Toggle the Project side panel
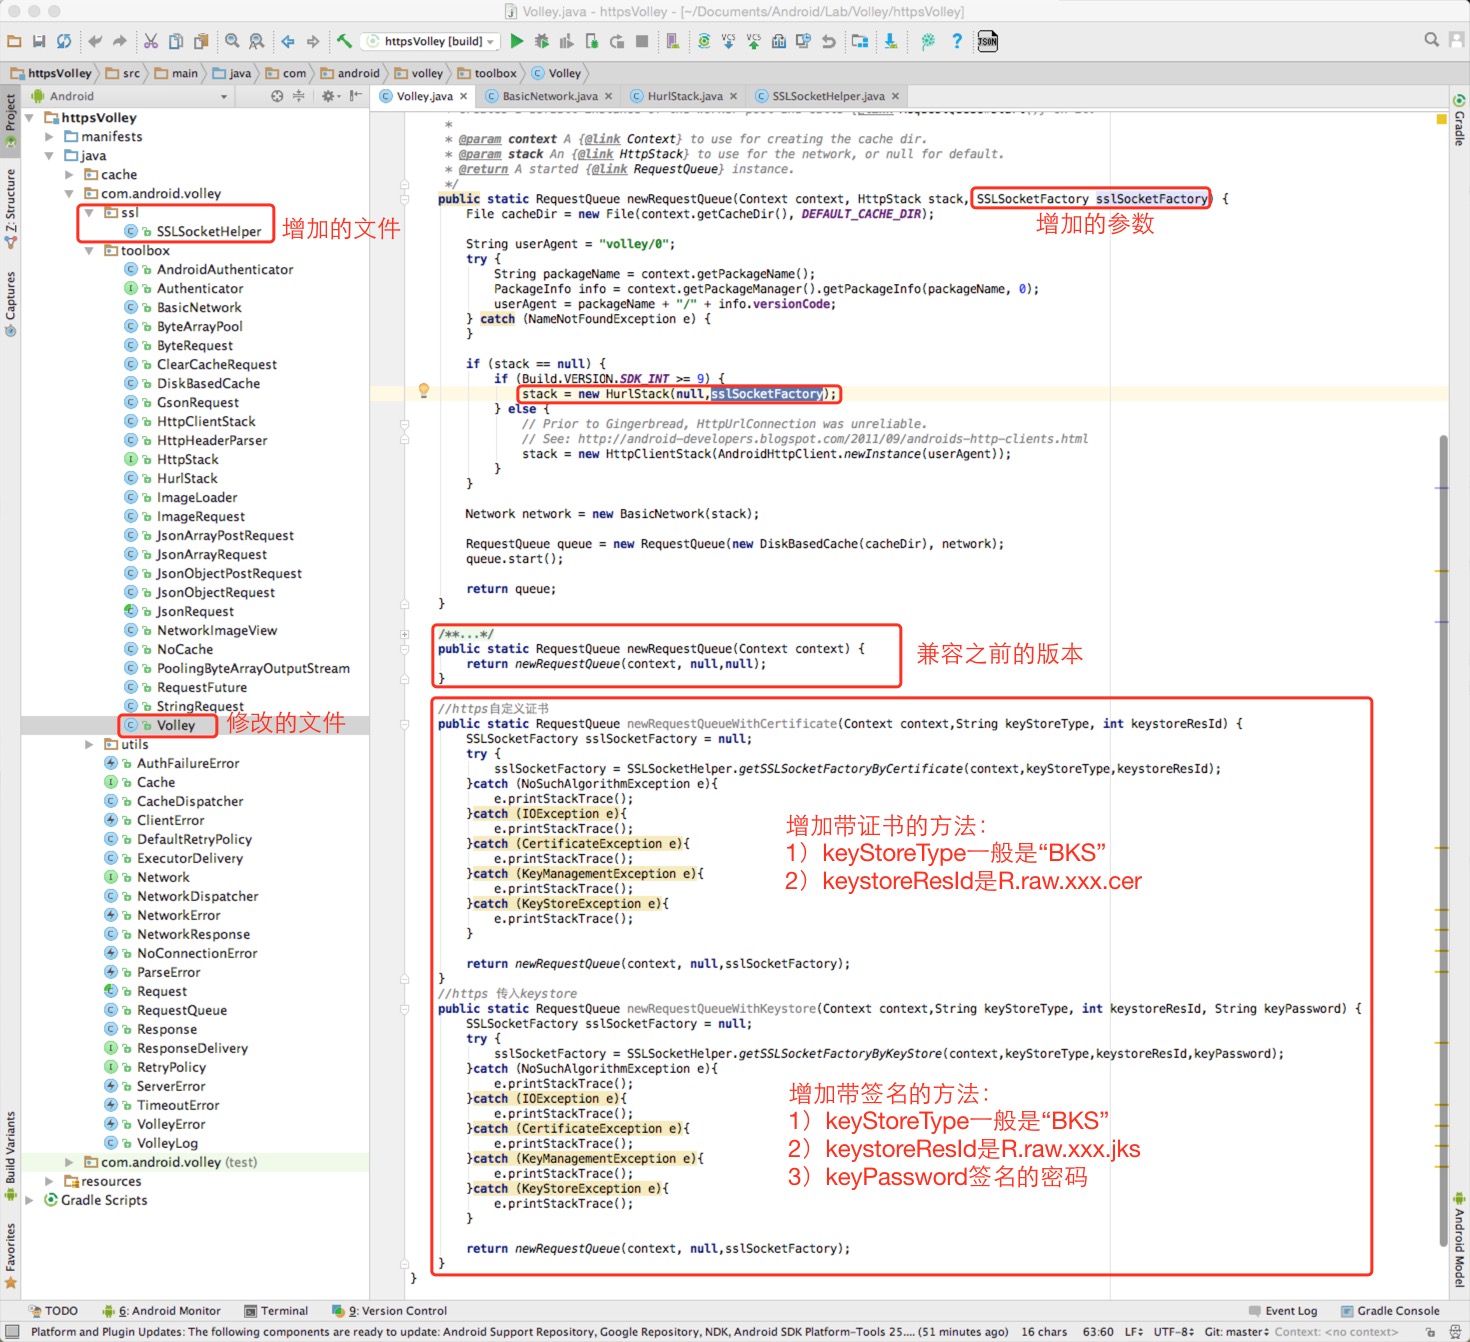Image resolution: width=1470 pixels, height=1342 pixels. click(10, 120)
